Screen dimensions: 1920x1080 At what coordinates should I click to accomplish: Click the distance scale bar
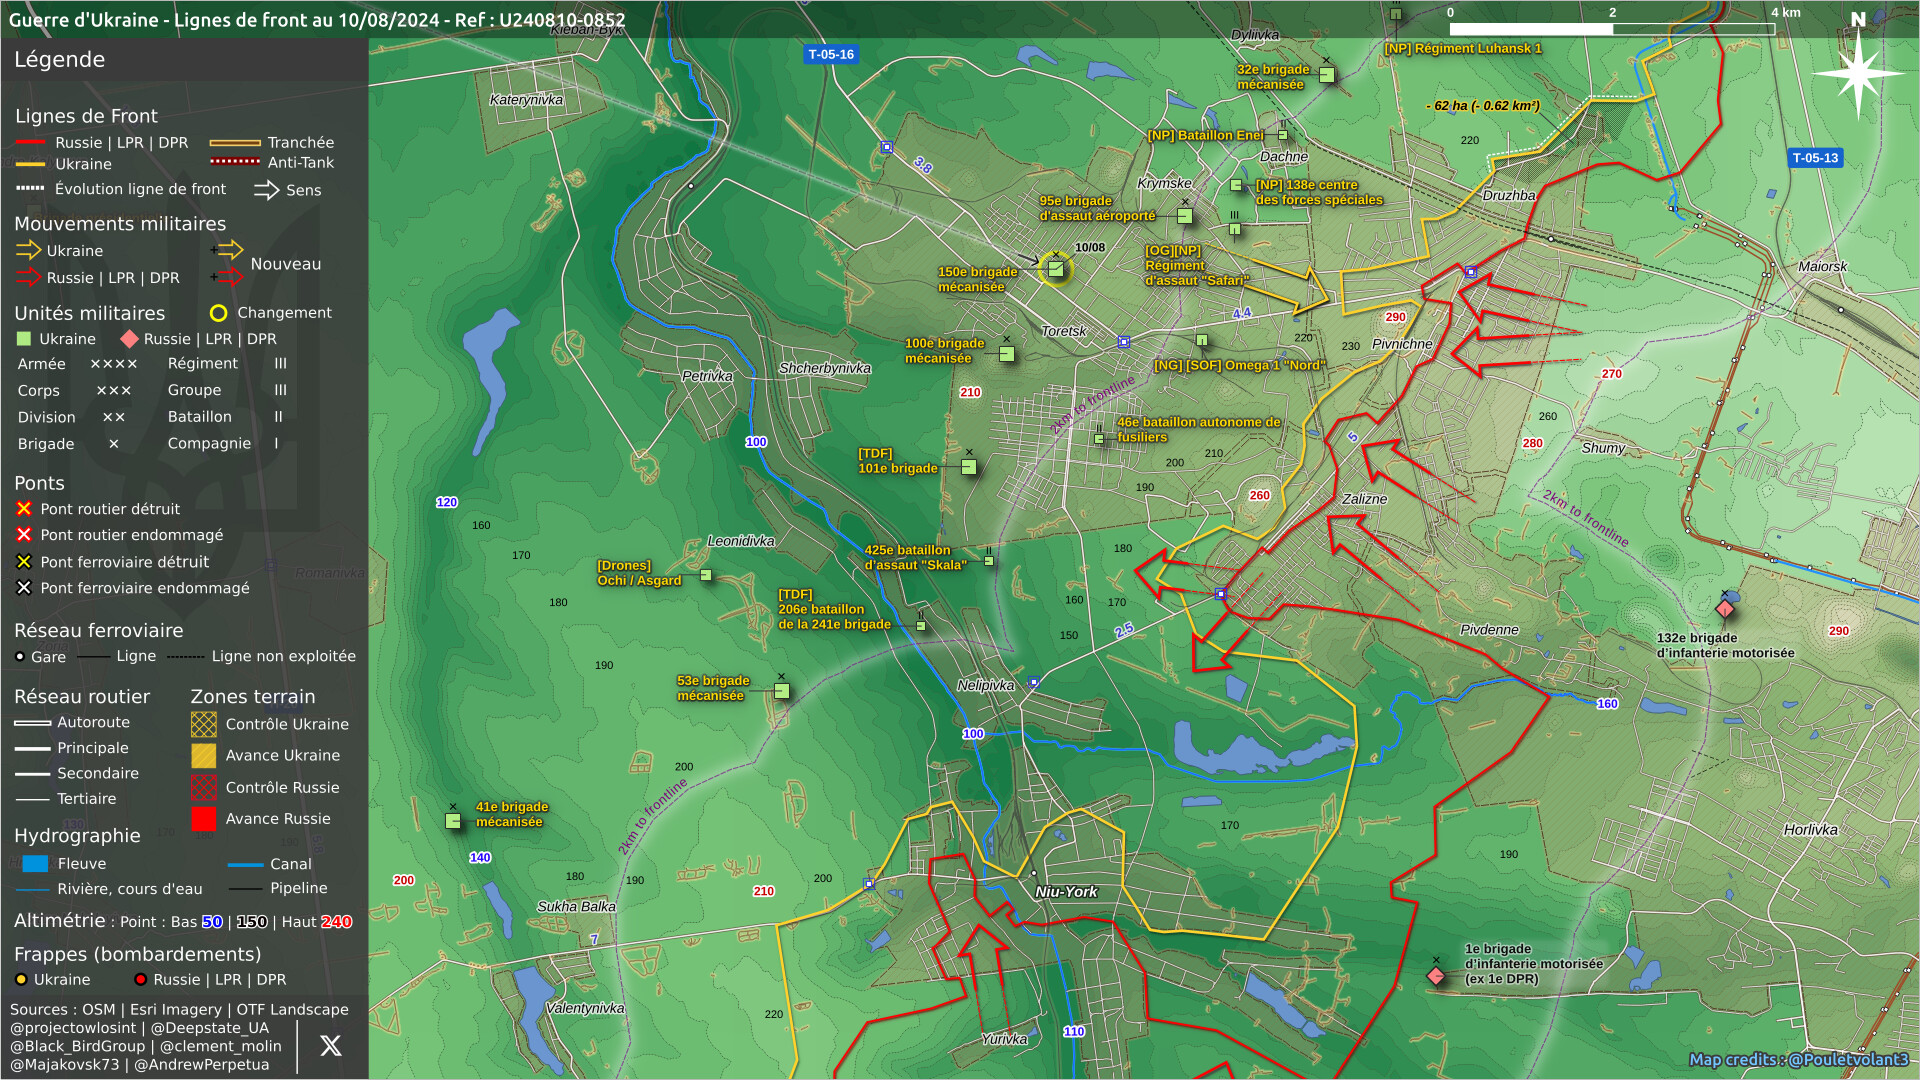tap(1611, 29)
